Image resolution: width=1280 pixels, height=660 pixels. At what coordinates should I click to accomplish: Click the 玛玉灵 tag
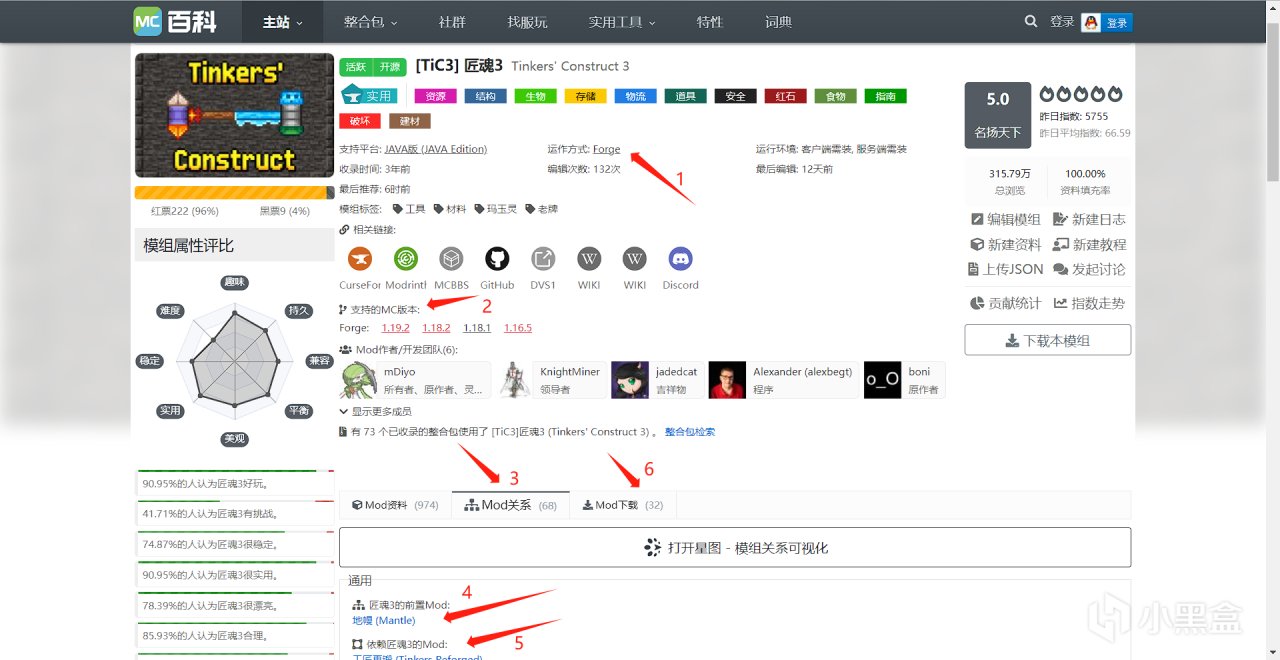point(496,209)
